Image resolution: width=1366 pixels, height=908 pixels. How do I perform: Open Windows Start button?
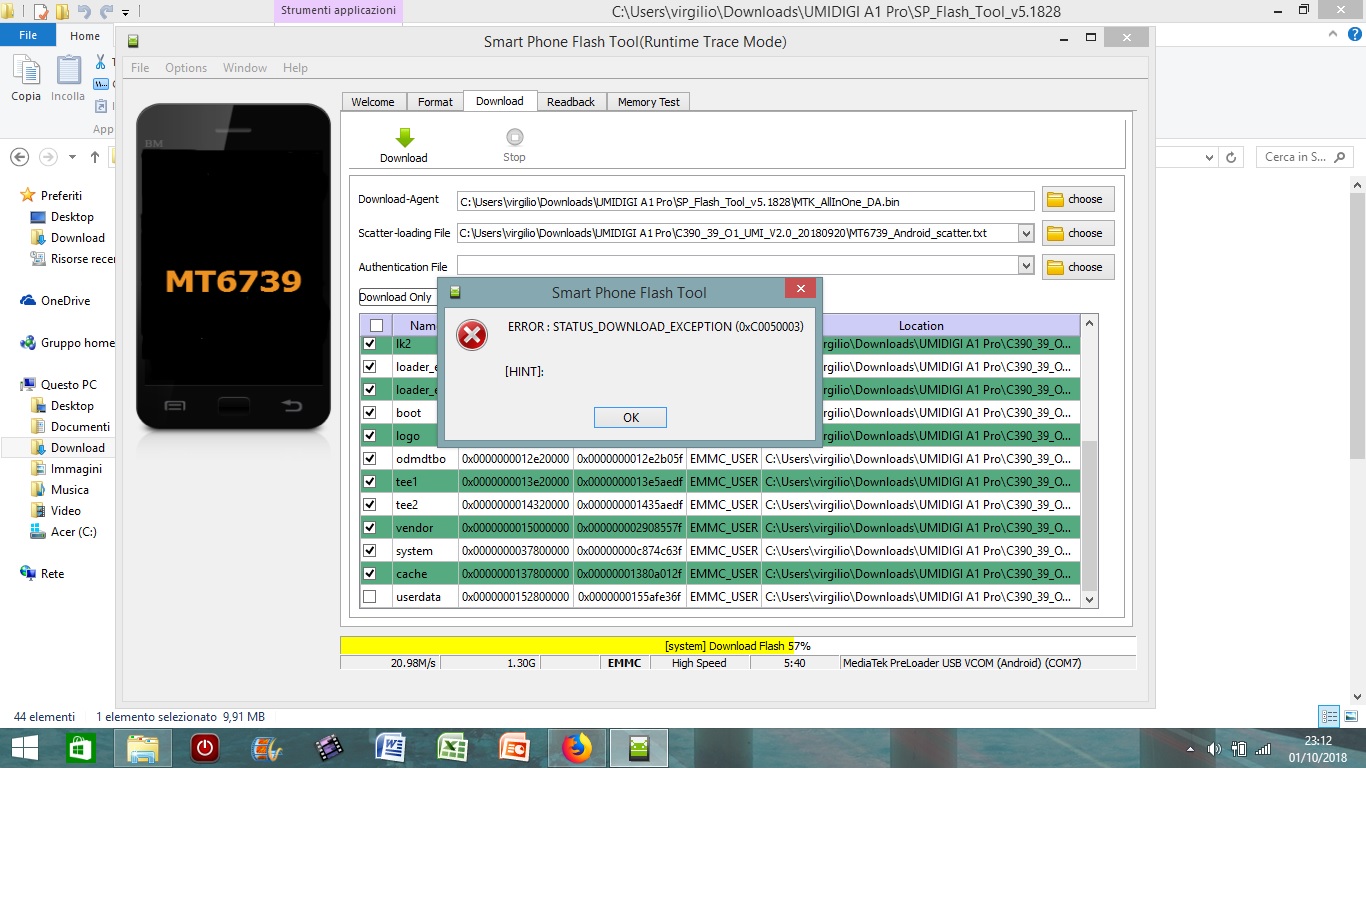25,748
